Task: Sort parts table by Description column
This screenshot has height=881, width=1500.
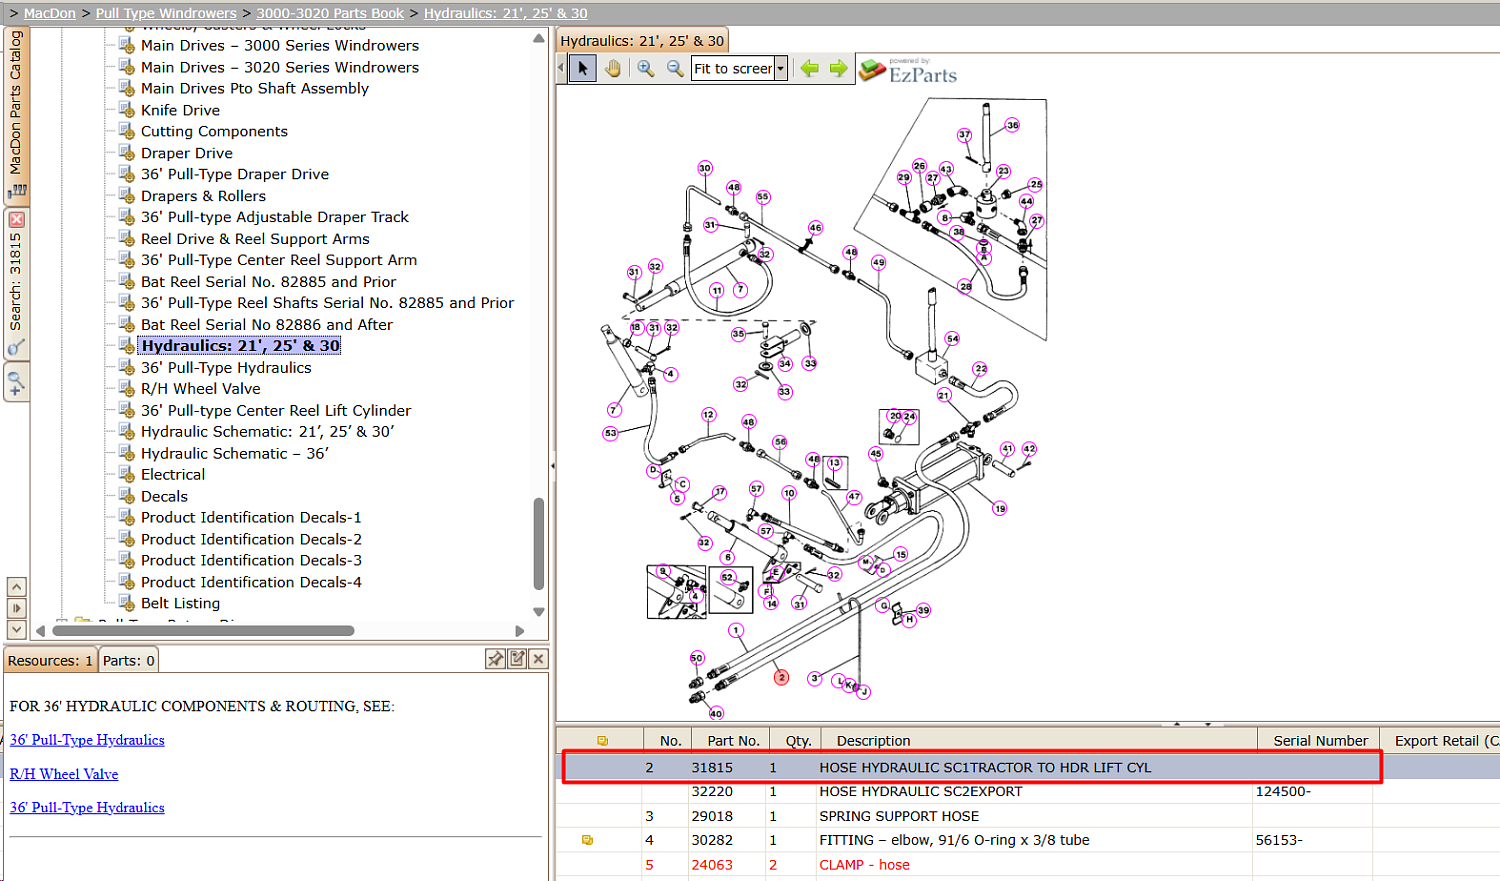Action: [1038, 741]
